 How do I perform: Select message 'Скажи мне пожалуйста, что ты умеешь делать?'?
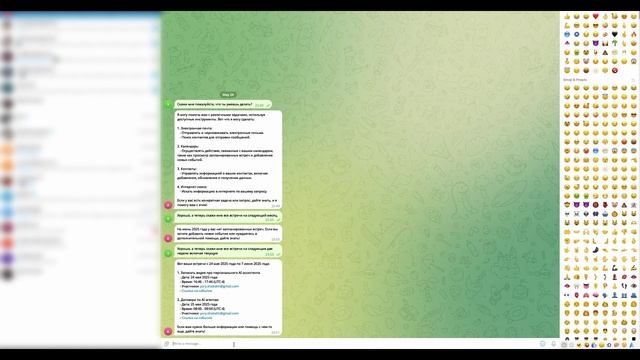coord(223,104)
